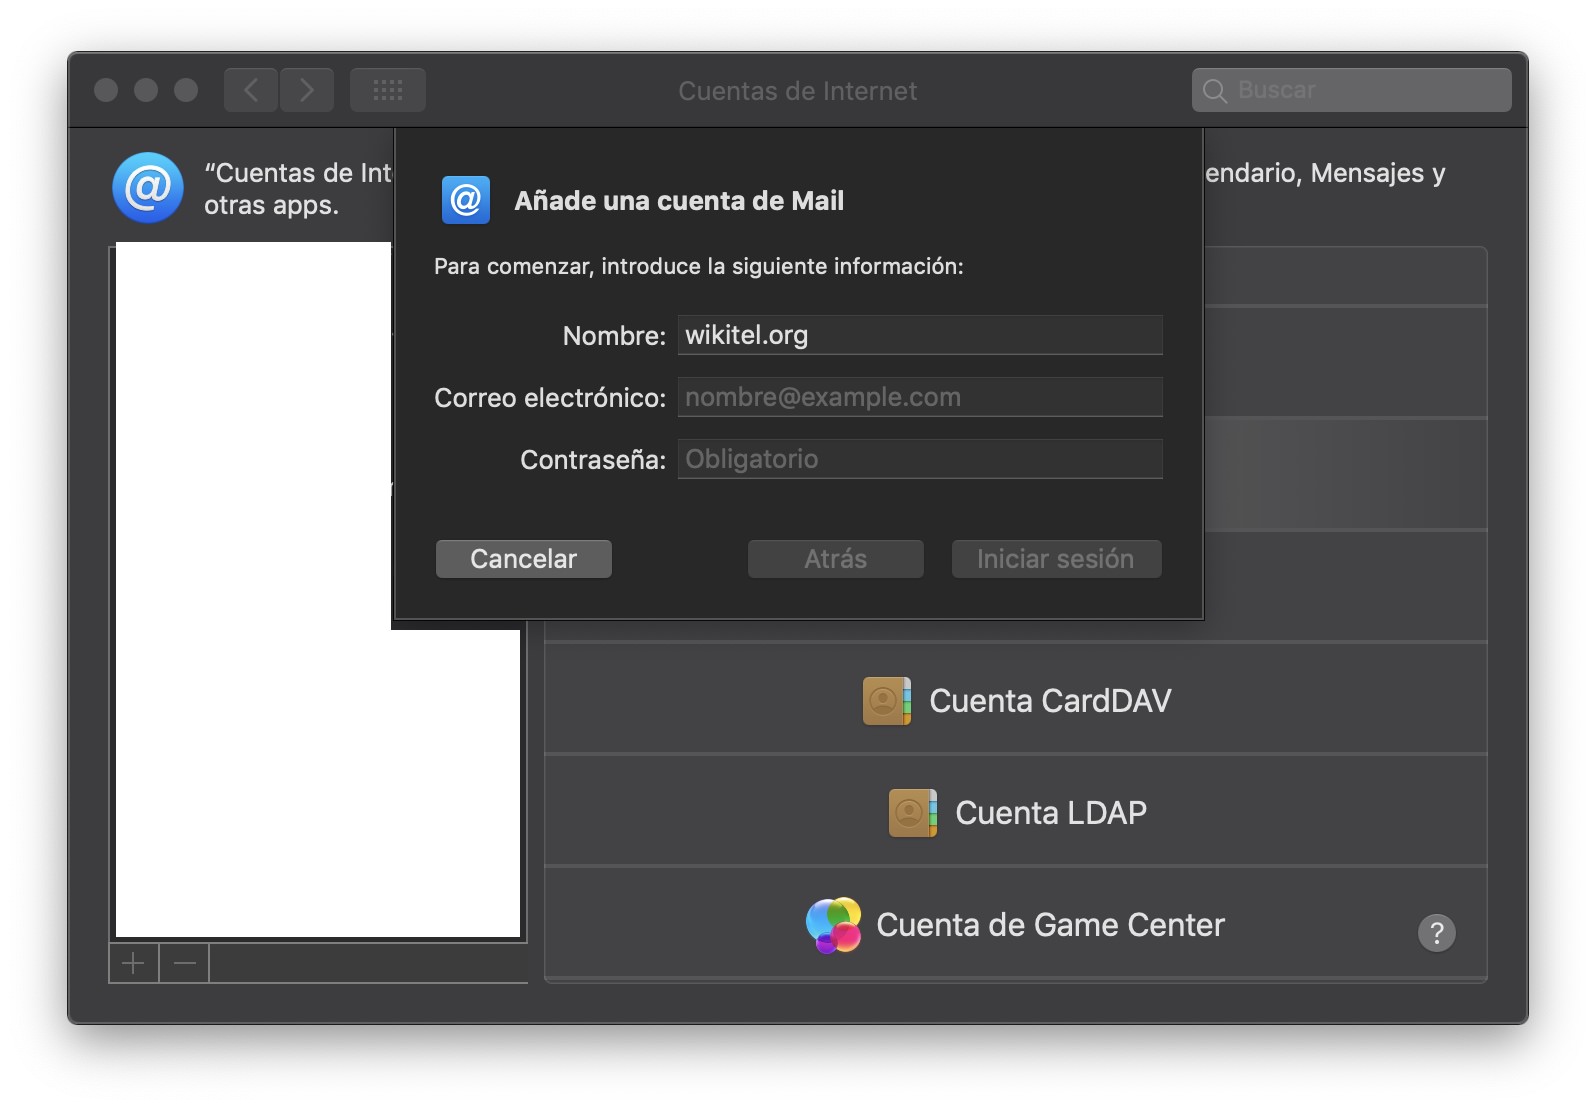Show all preferences with the grid button
The height and width of the screenshot is (1108, 1596).
point(388,90)
